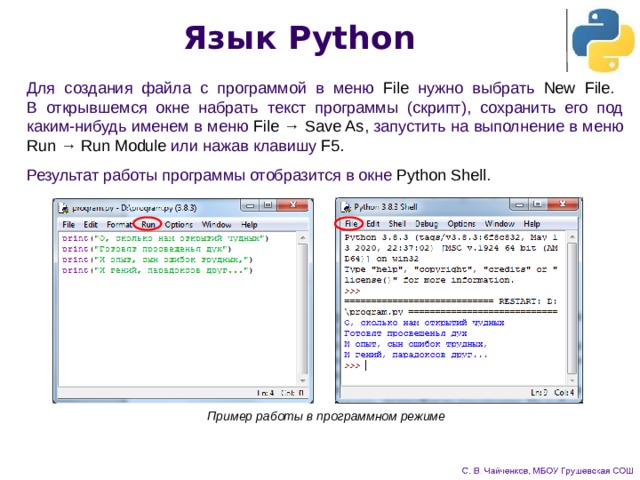Close the Python 3.8.3 Shell window

(x=562, y=204)
